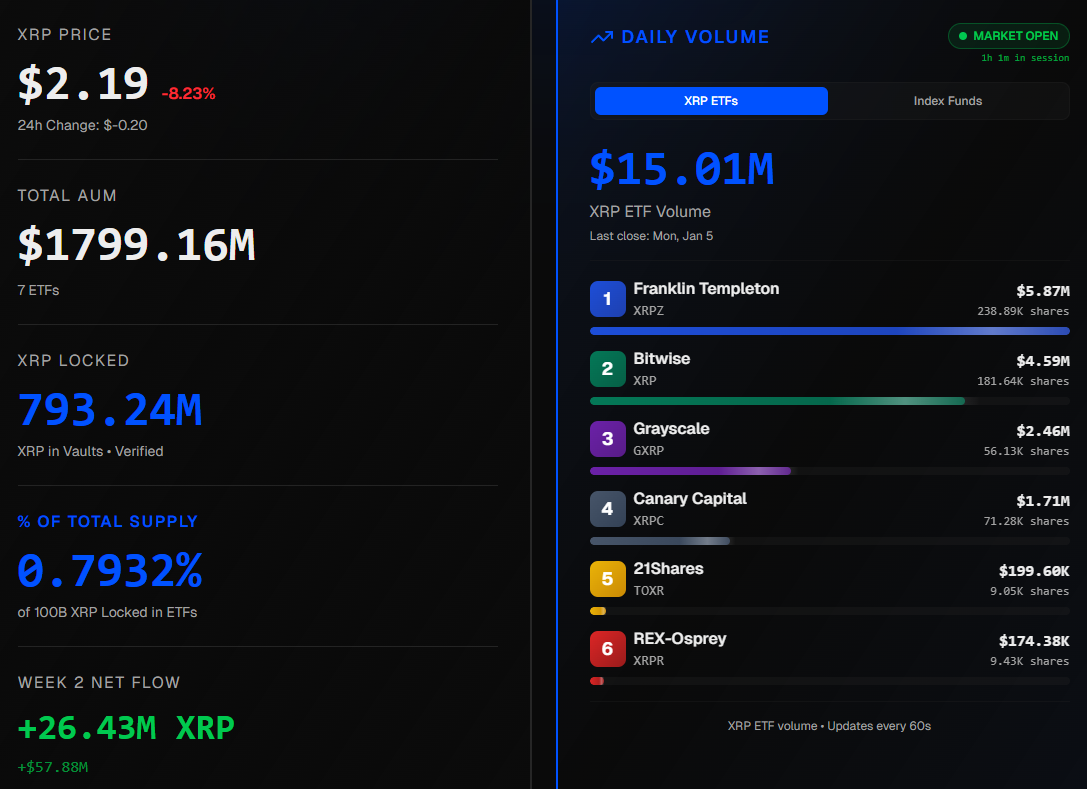Click 'Last close: Mon, Jan 5' text
Screen dimensions: 1087x789
[651, 236]
